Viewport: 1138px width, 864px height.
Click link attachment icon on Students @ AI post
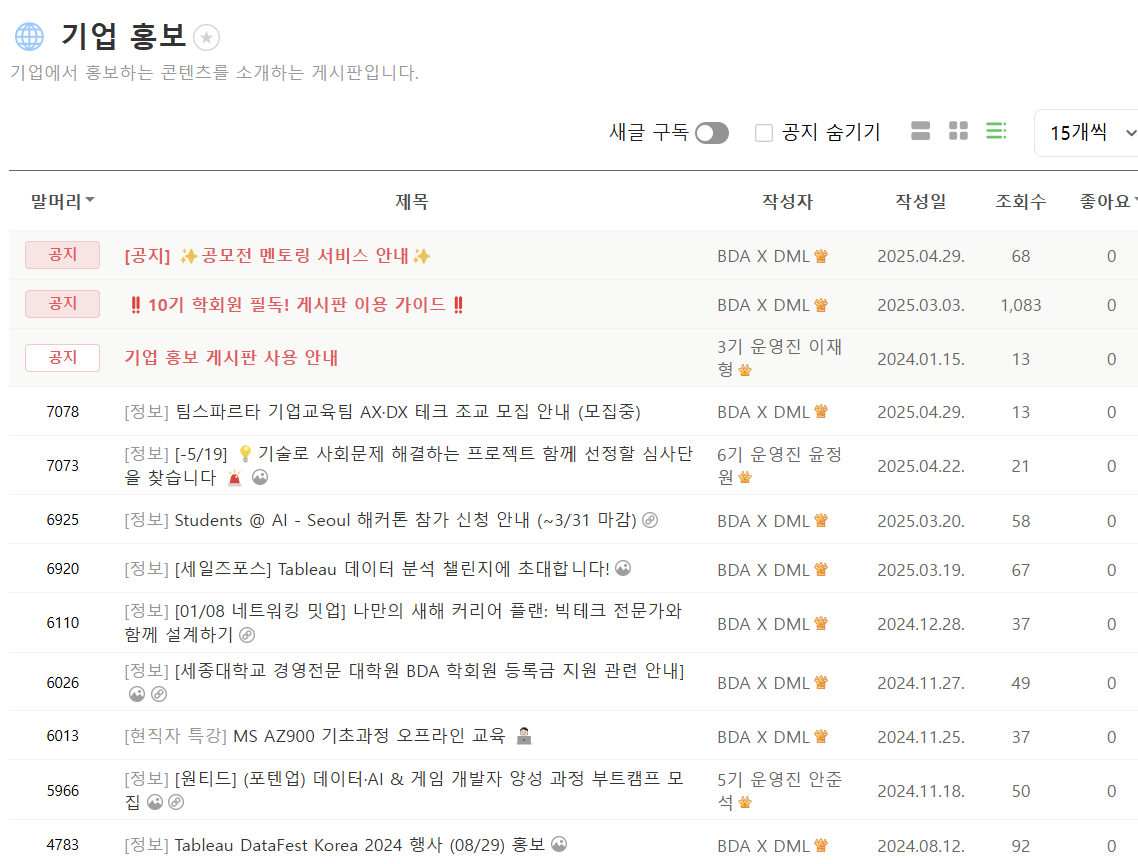650,520
